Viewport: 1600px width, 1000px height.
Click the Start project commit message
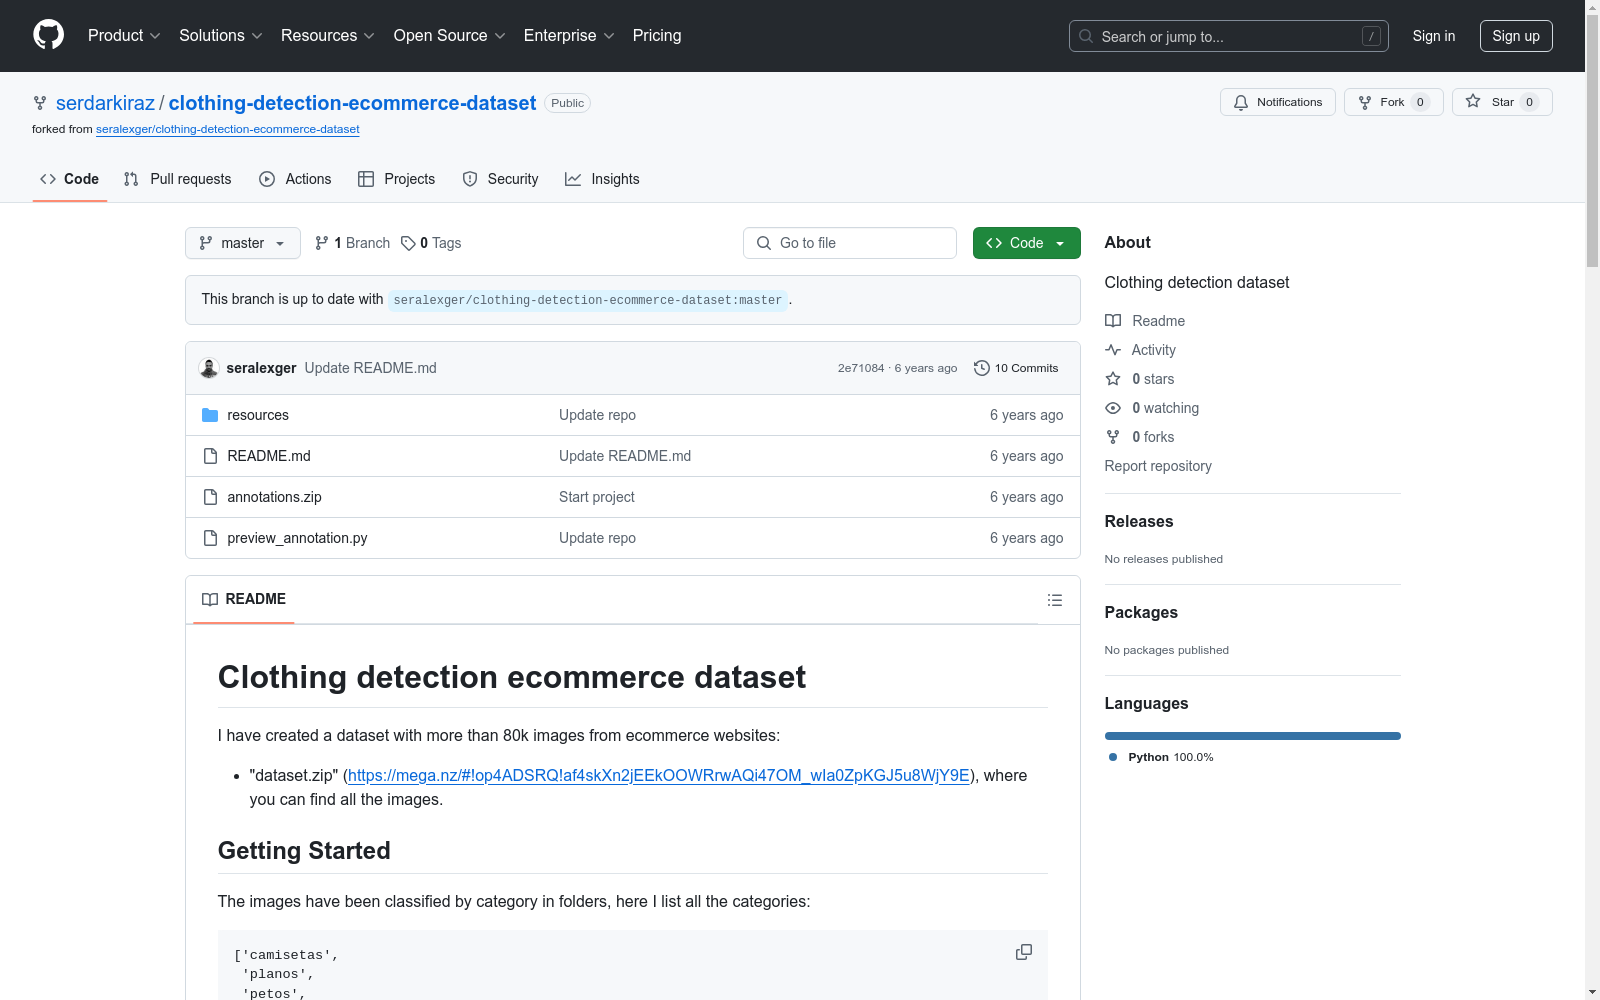[597, 497]
